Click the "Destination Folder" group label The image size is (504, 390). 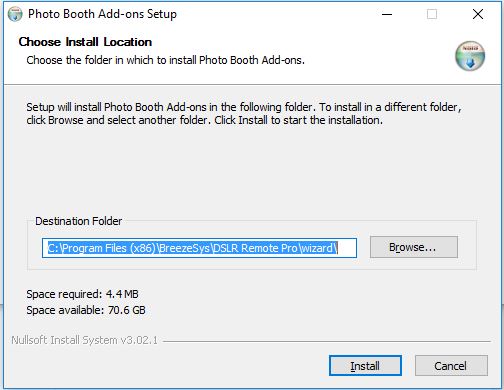tap(79, 221)
